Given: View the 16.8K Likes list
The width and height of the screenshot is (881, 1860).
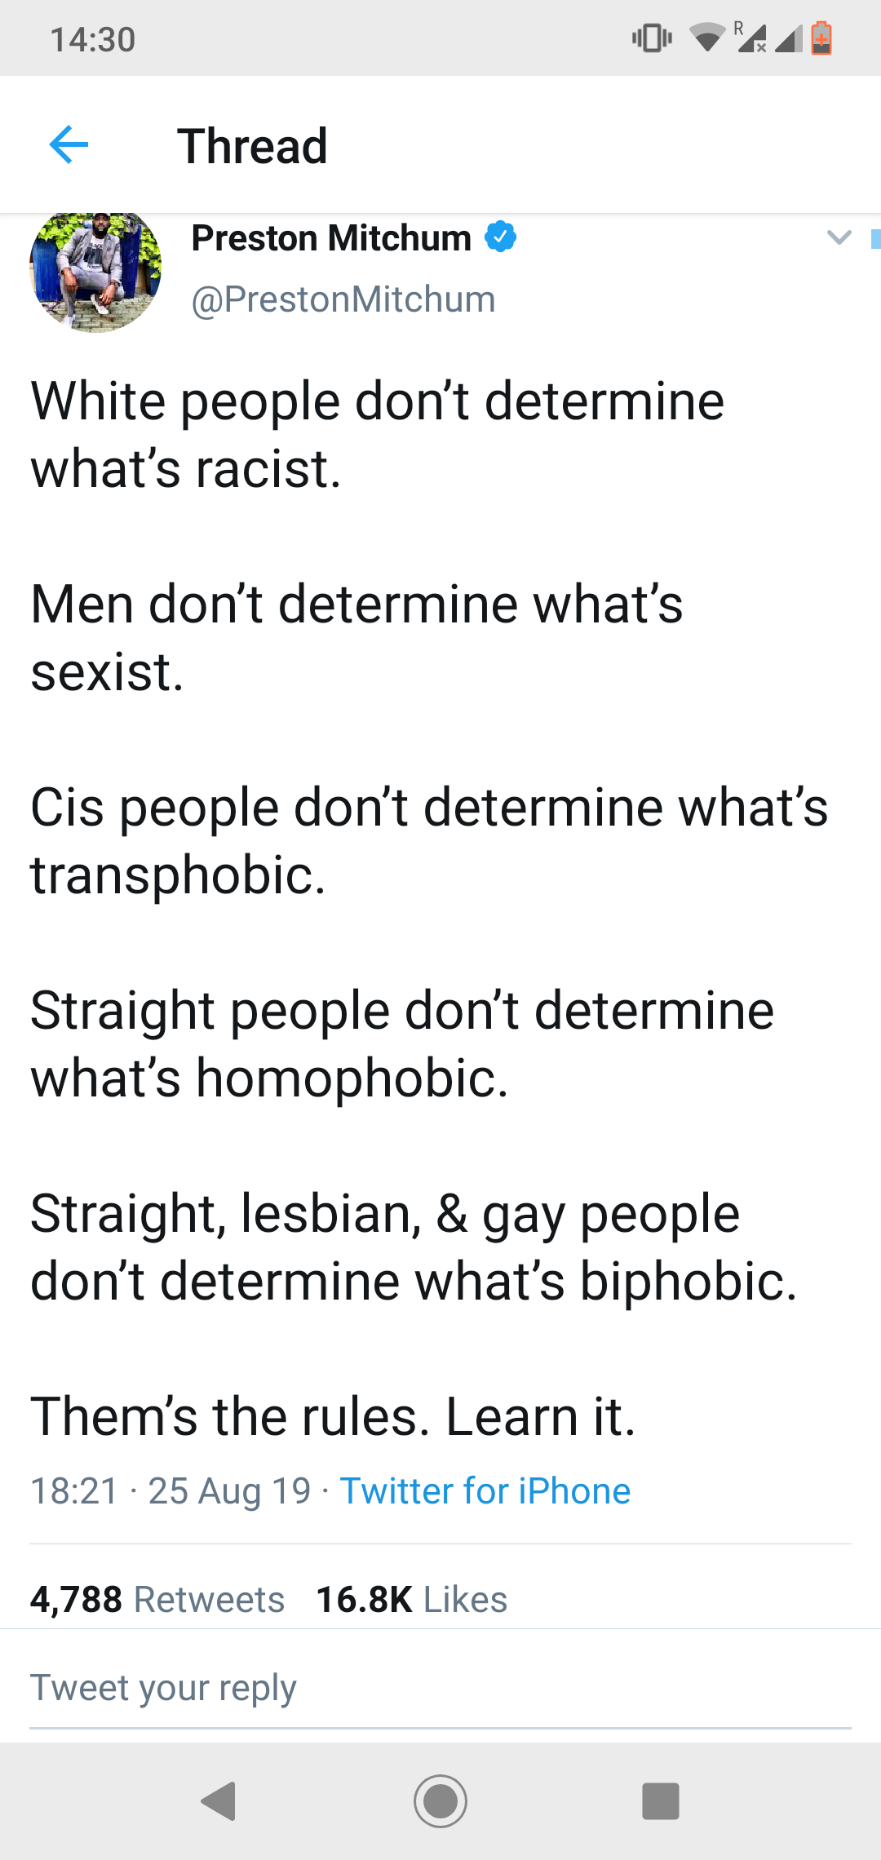Looking at the screenshot, I should (x=411, y=1599).
